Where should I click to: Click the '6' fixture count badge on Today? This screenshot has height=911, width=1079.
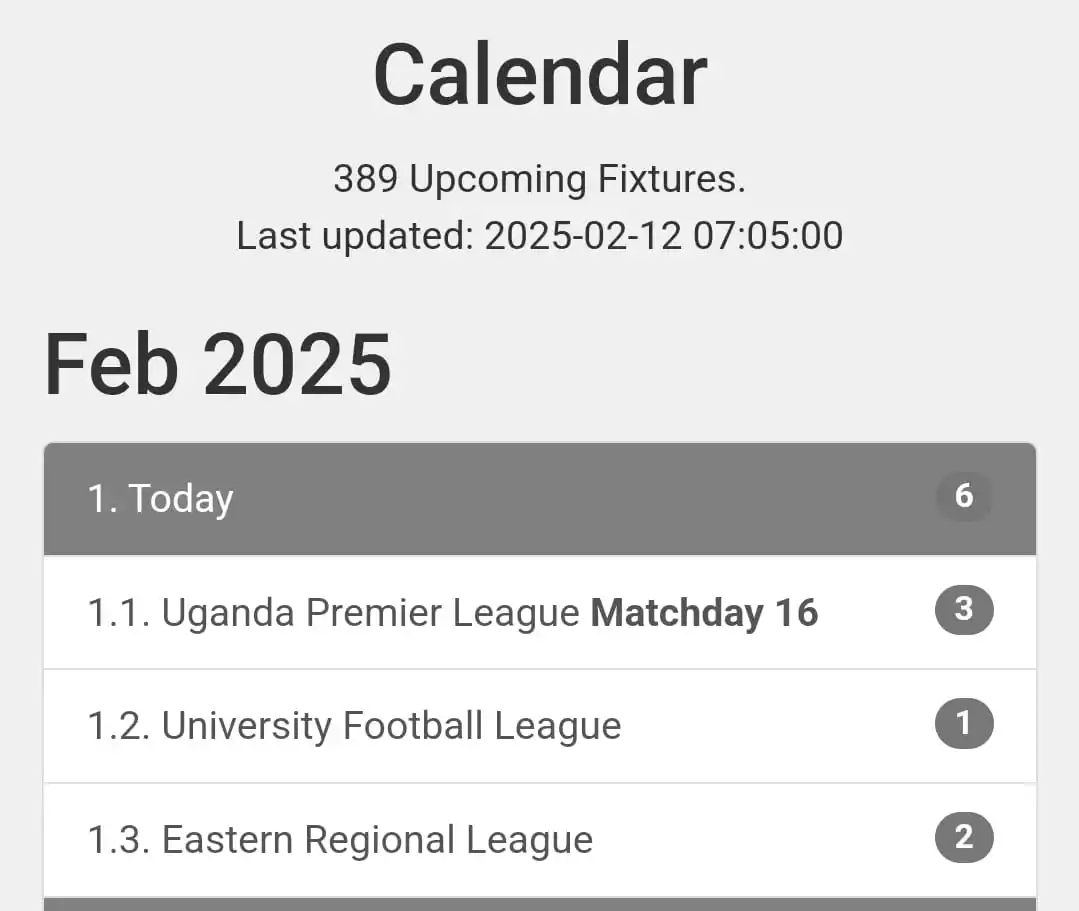point(963,496)
